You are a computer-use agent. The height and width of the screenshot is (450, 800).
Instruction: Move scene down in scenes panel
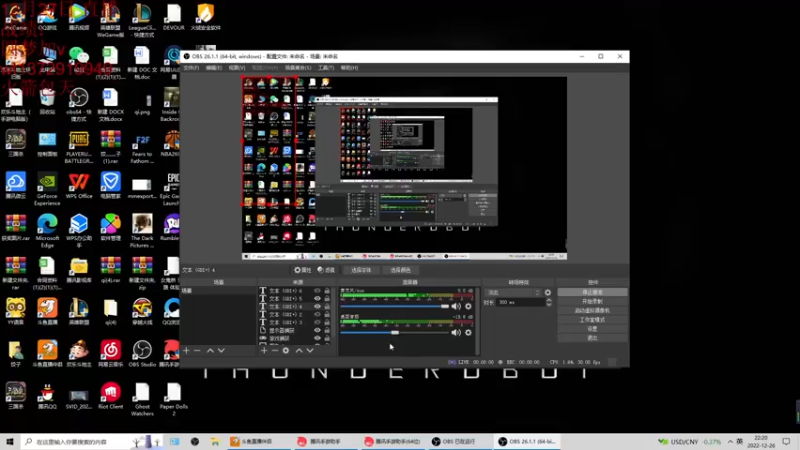click(221, 351)
